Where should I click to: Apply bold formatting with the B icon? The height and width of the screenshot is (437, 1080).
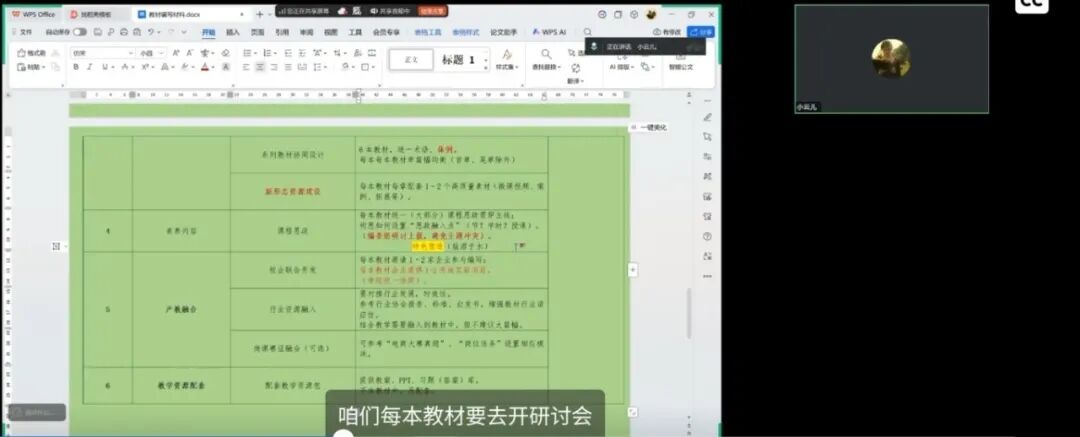click(76, 67)
